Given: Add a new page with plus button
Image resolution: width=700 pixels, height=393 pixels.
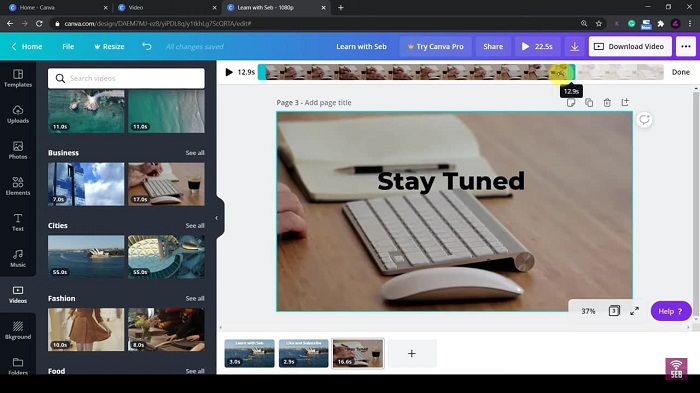Looking at the screenshot, I should (412, 354).
